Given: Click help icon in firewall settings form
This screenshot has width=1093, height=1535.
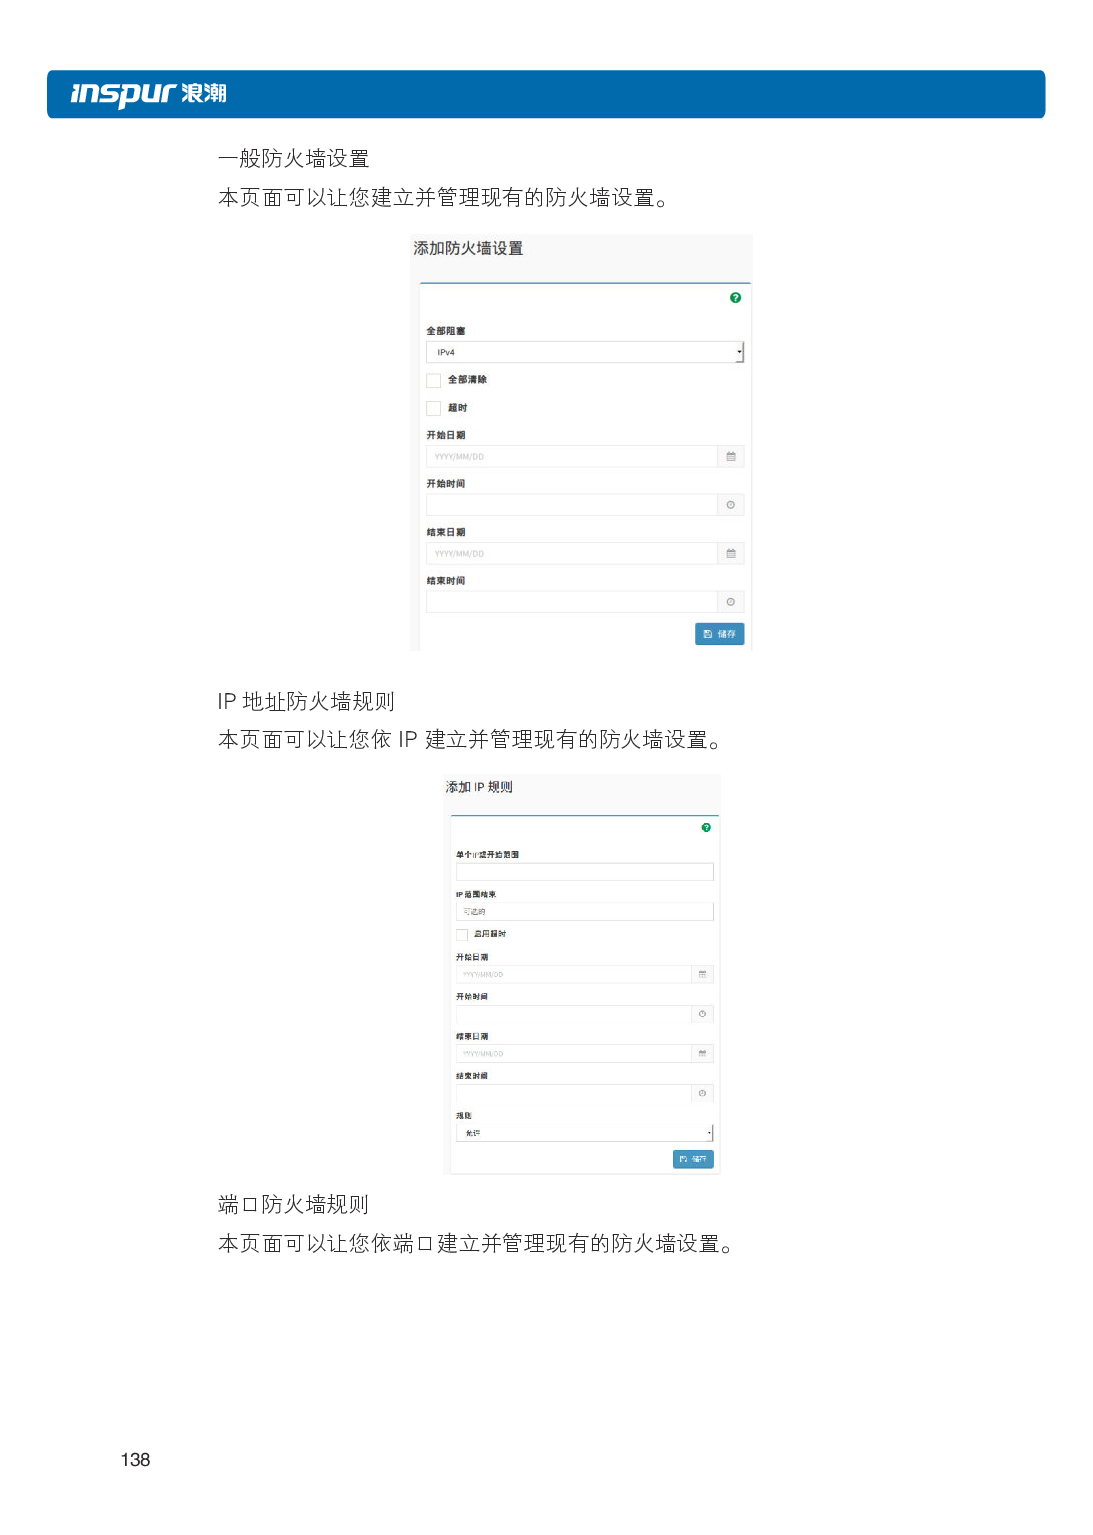Looking at the screenshot, I should coord(735,298).
